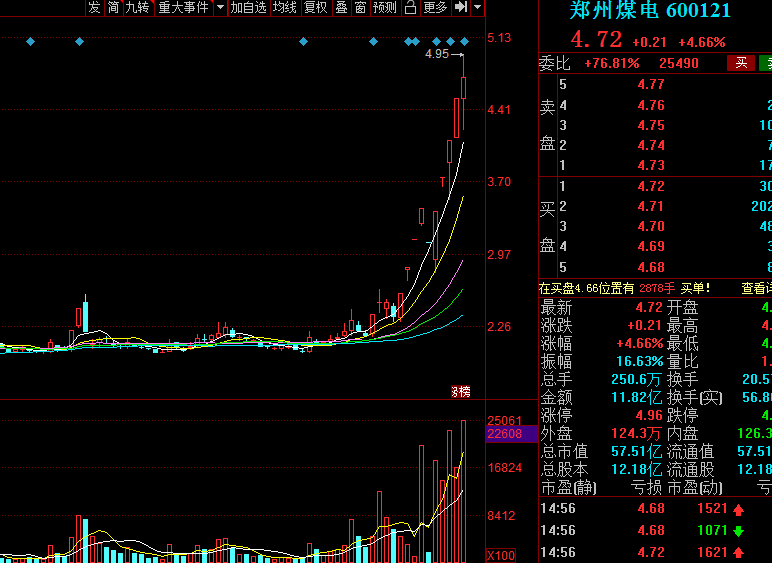Select the 预测 toolbar item
The image size is (772, 563).
coord(385,7)
